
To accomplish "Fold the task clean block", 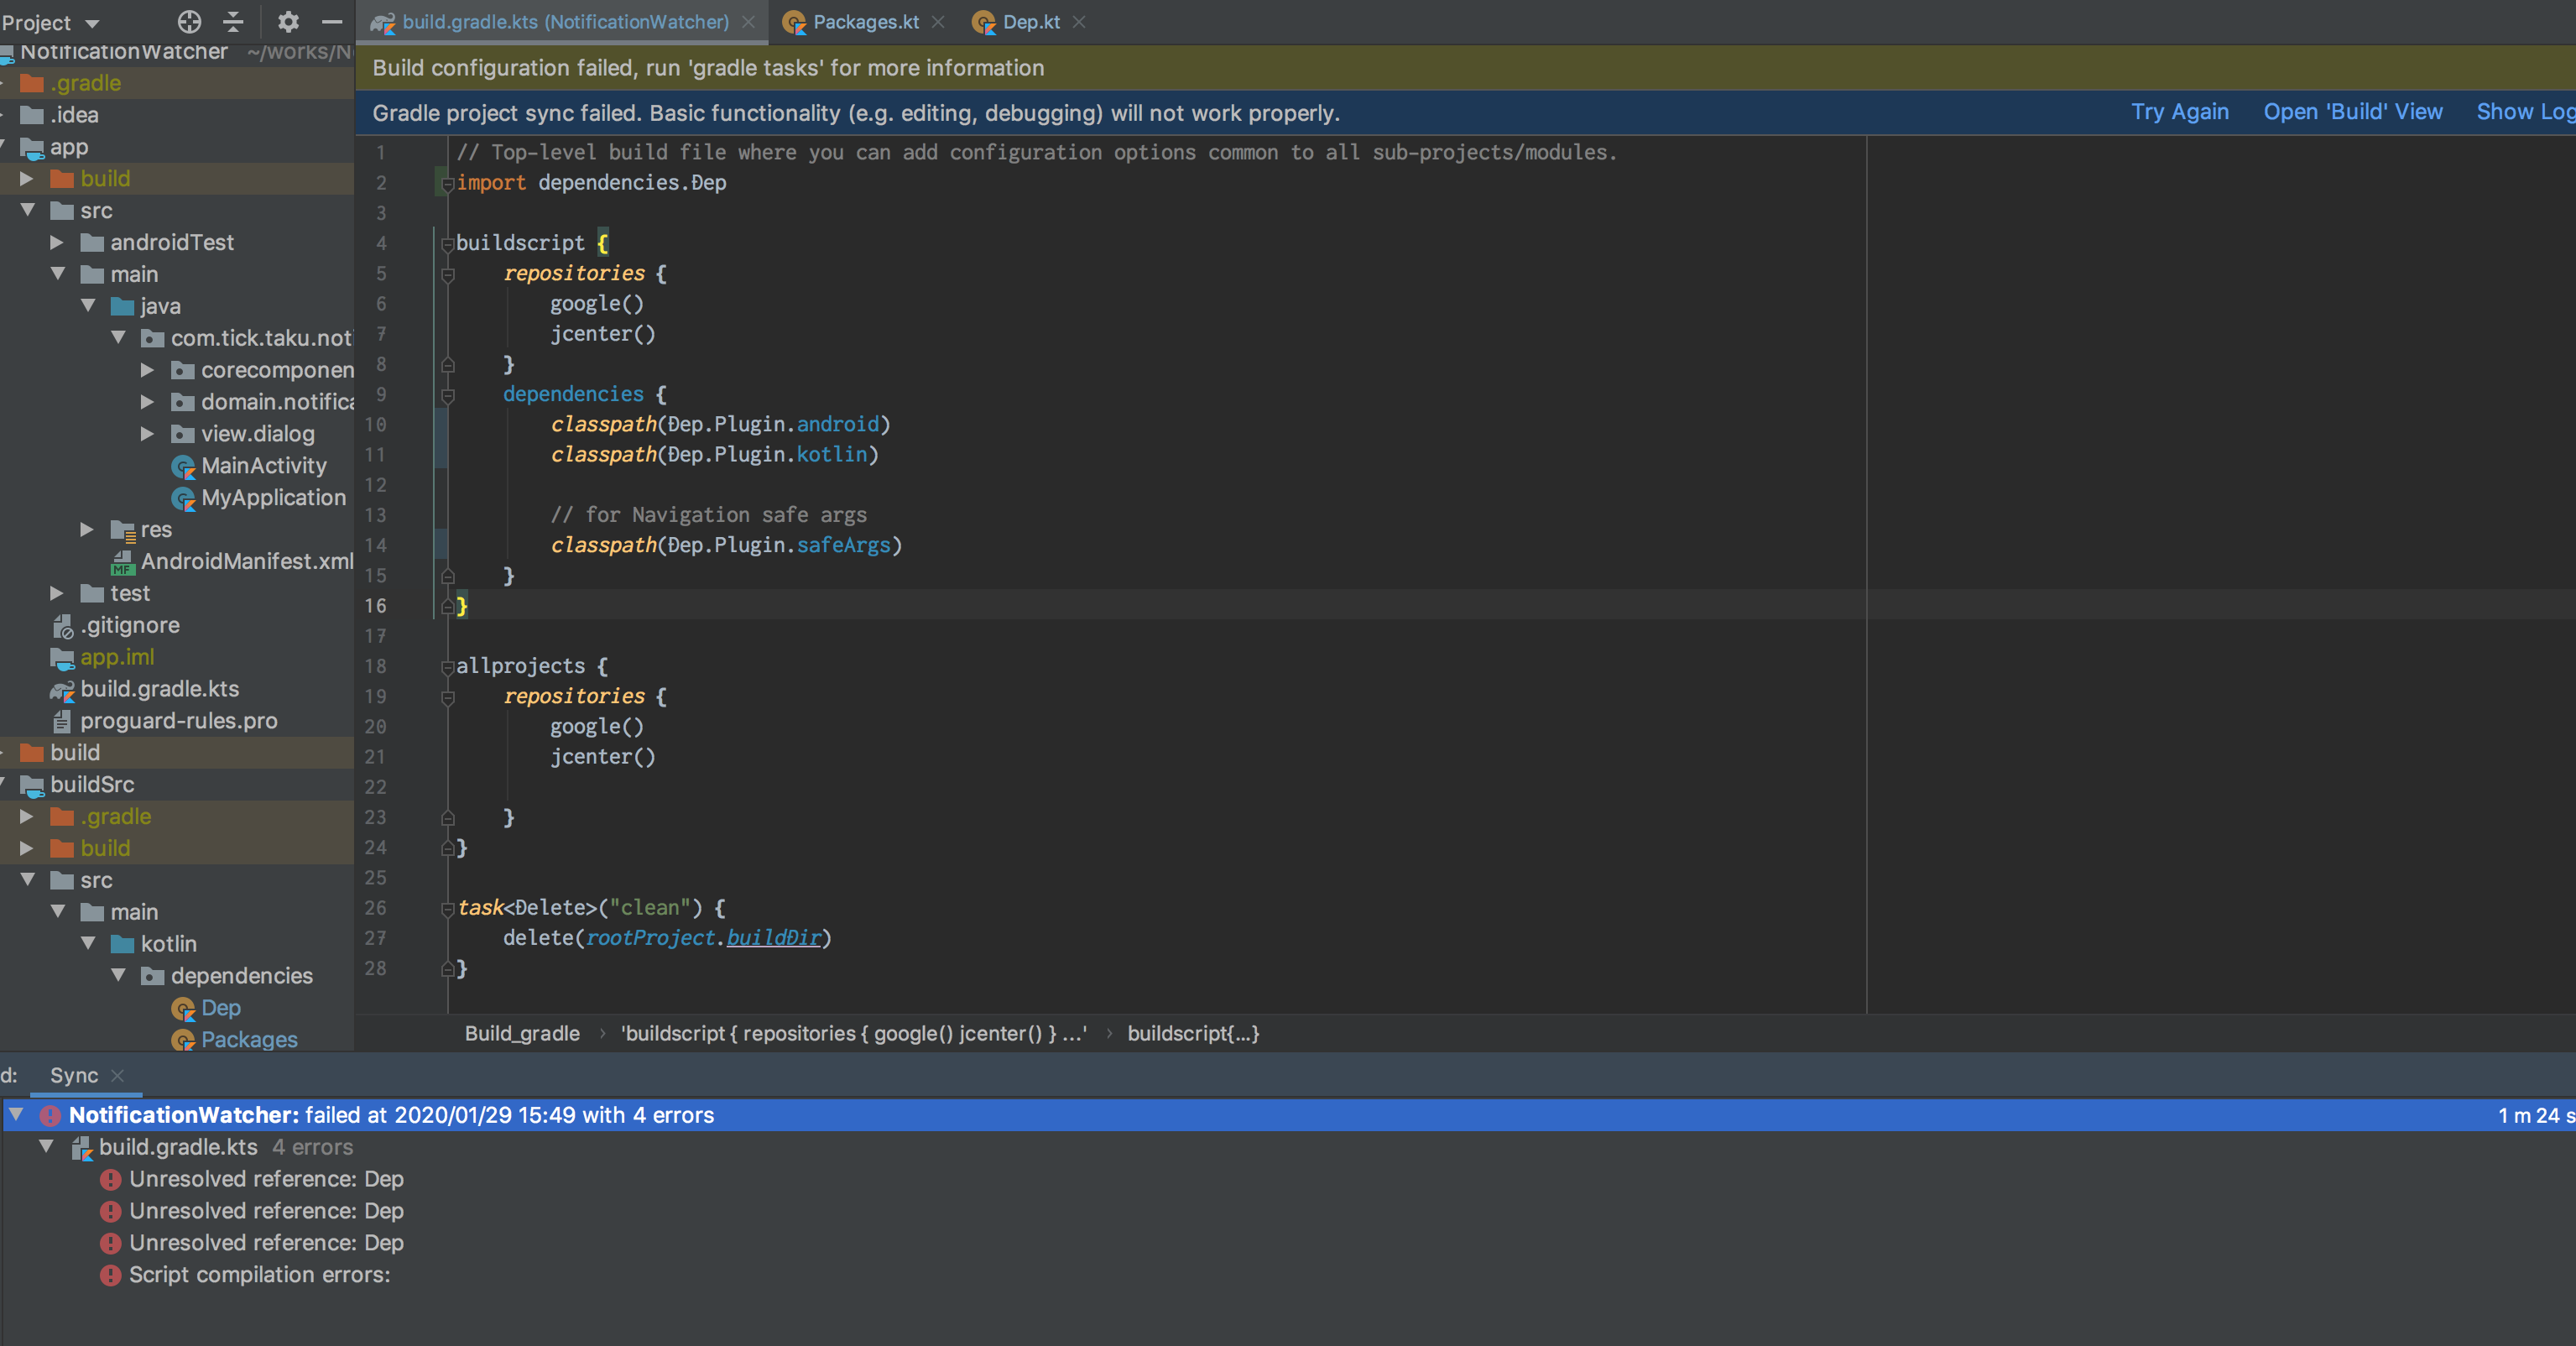I will click(448, 908).
